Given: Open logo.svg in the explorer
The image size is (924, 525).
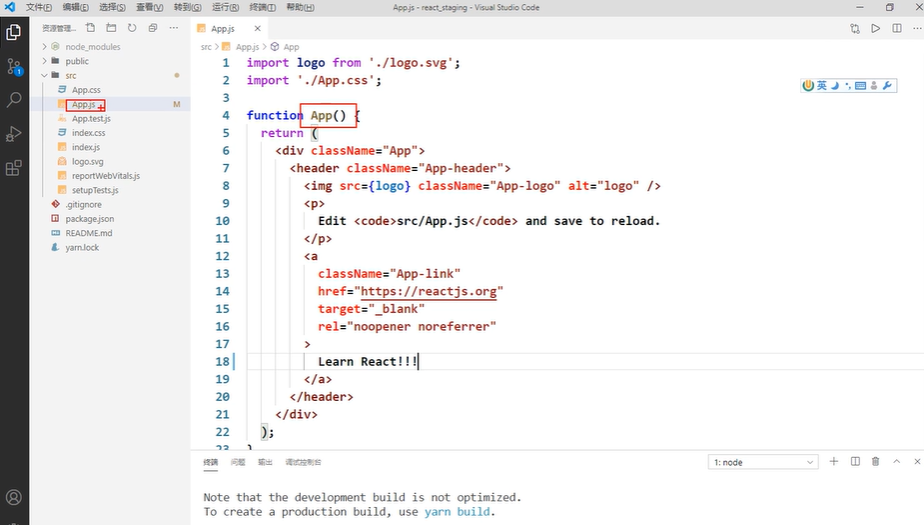Looking at the screenshot, I should point(87,161).
